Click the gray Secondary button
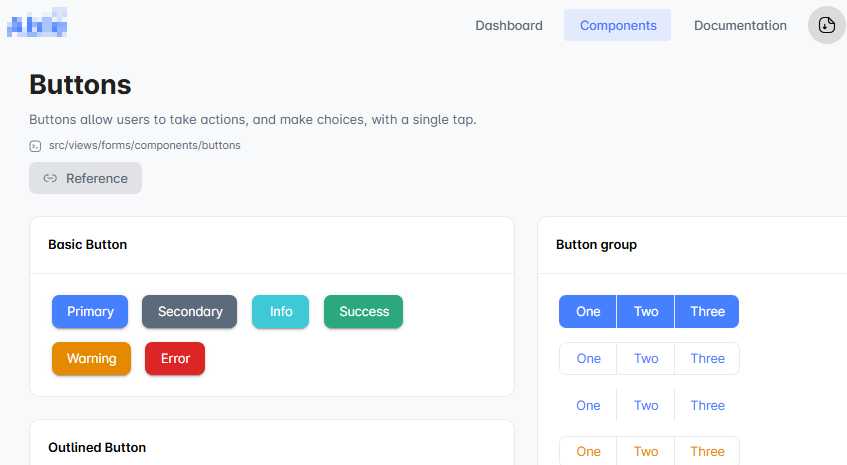Screen dimensions: 847x465 point(190,312)
